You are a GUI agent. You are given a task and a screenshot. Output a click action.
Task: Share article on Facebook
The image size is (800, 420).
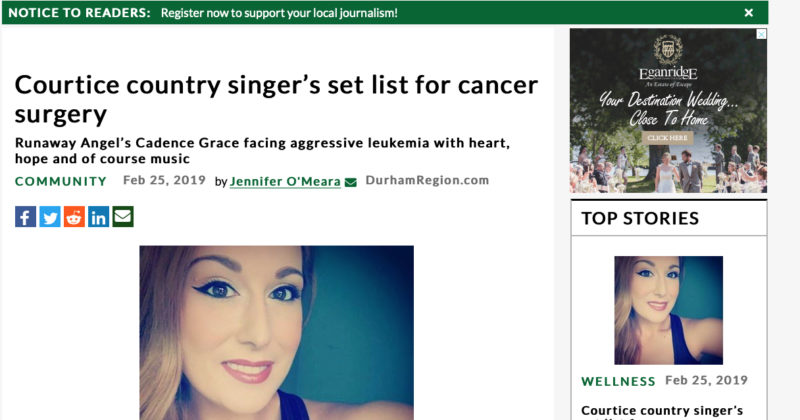pos(26,217)
